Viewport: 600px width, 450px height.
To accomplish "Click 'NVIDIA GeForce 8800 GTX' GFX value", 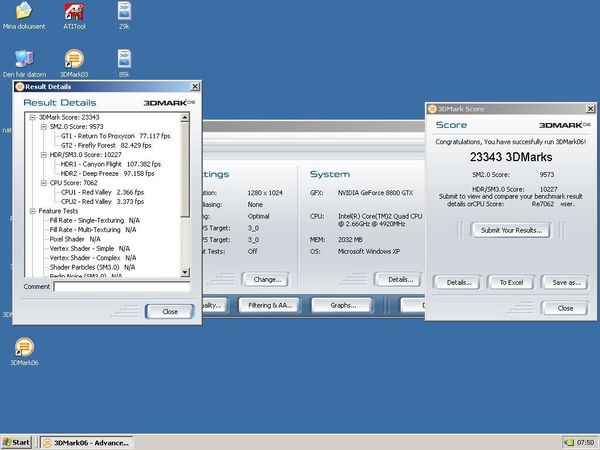I will tap(375, 193).
